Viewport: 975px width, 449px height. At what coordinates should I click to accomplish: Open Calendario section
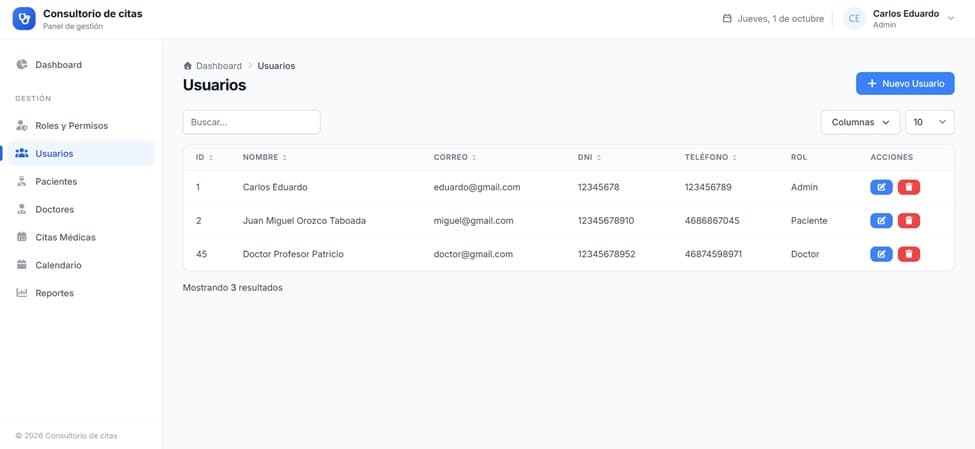click(80, 265)
